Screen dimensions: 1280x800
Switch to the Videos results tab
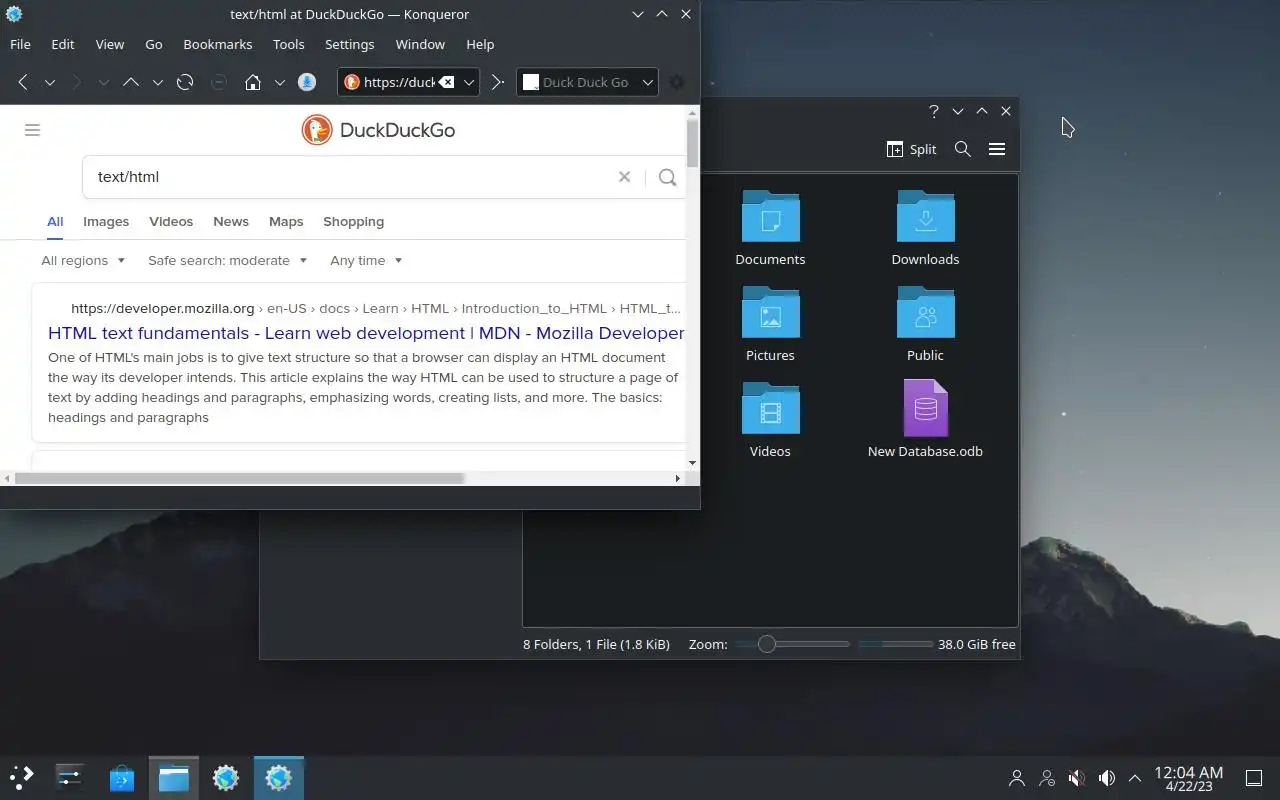click(171, 222)
